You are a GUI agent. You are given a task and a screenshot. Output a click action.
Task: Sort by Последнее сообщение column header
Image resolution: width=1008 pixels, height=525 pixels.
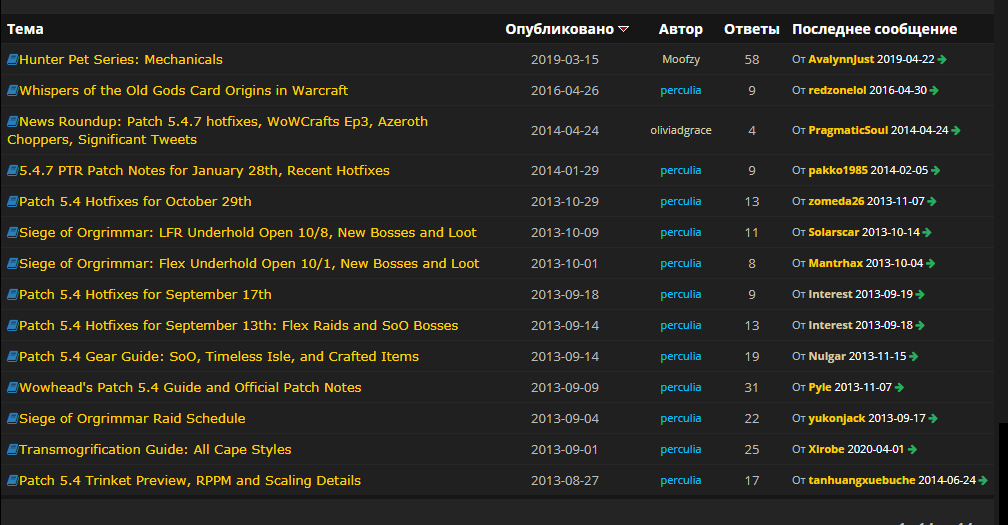pos(874,29)
